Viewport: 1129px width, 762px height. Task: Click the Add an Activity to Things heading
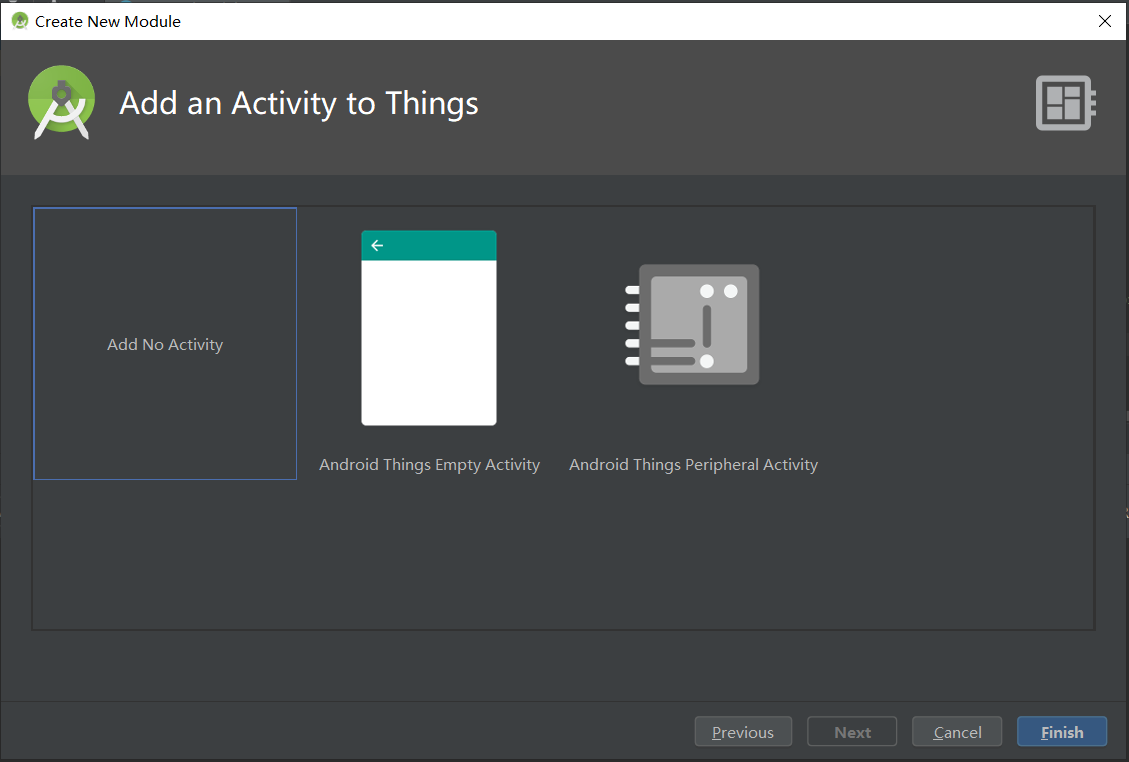[x=299, y=103]
